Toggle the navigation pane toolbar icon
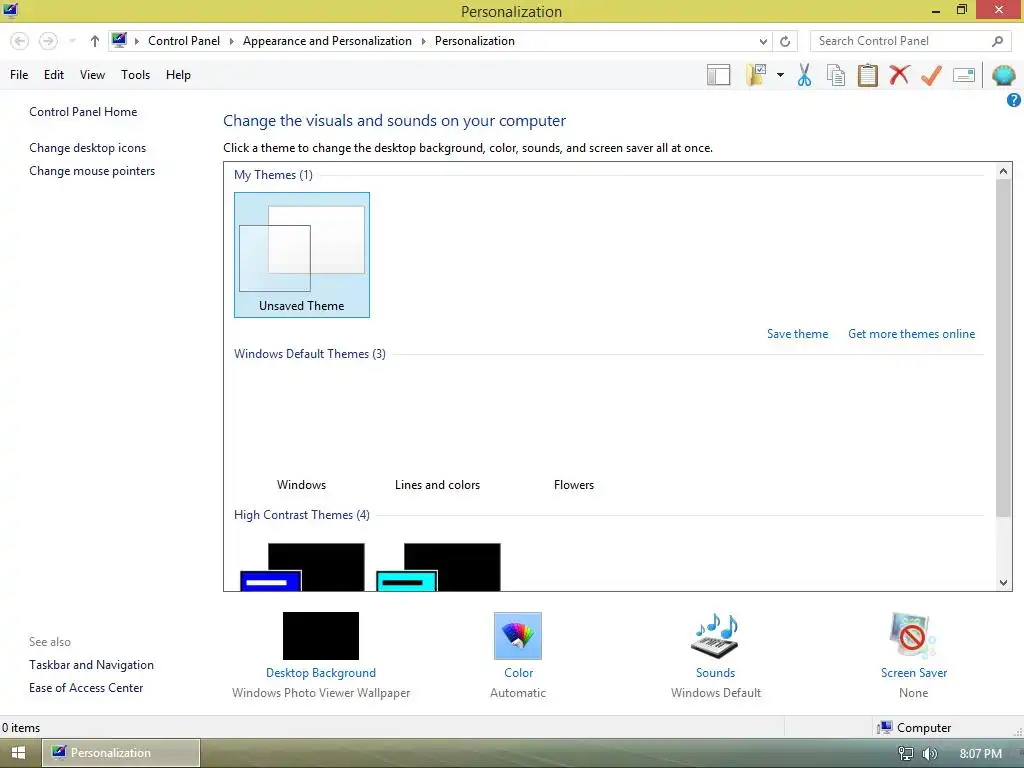The height and width of the screenshot is (768, 1024). click(718, 75)
